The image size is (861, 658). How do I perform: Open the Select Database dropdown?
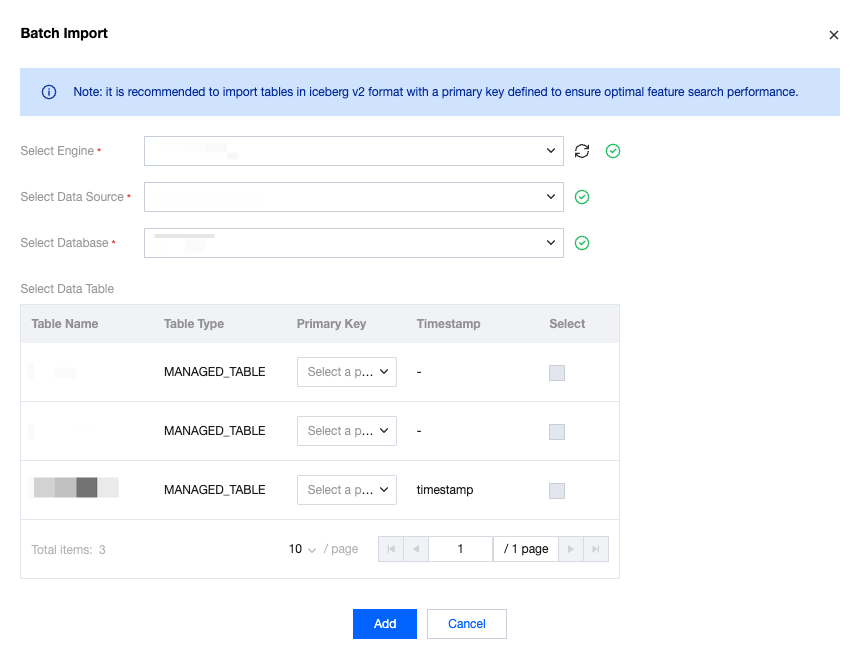(353, 243)
